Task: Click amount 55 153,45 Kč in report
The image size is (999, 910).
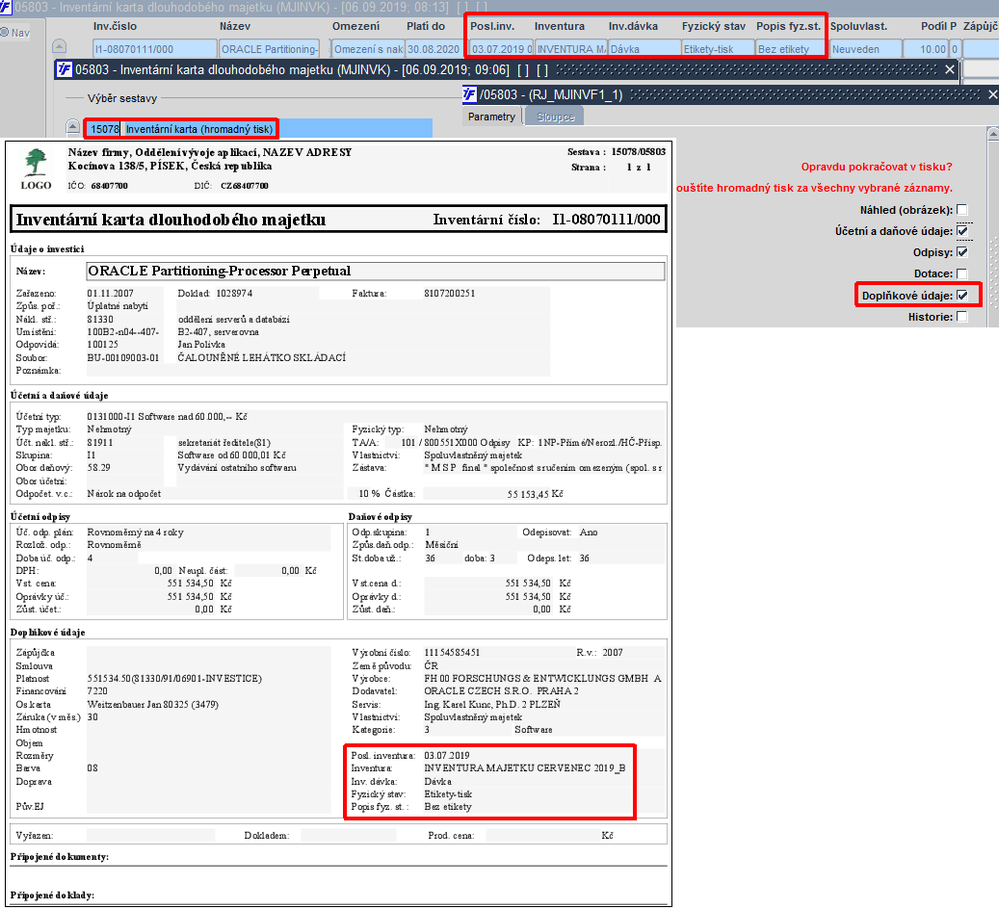Action: 535,494
